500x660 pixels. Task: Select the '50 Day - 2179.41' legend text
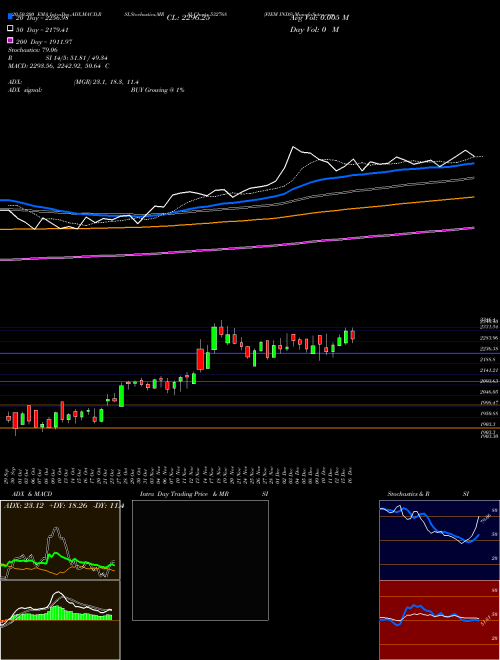pos(42,30)
